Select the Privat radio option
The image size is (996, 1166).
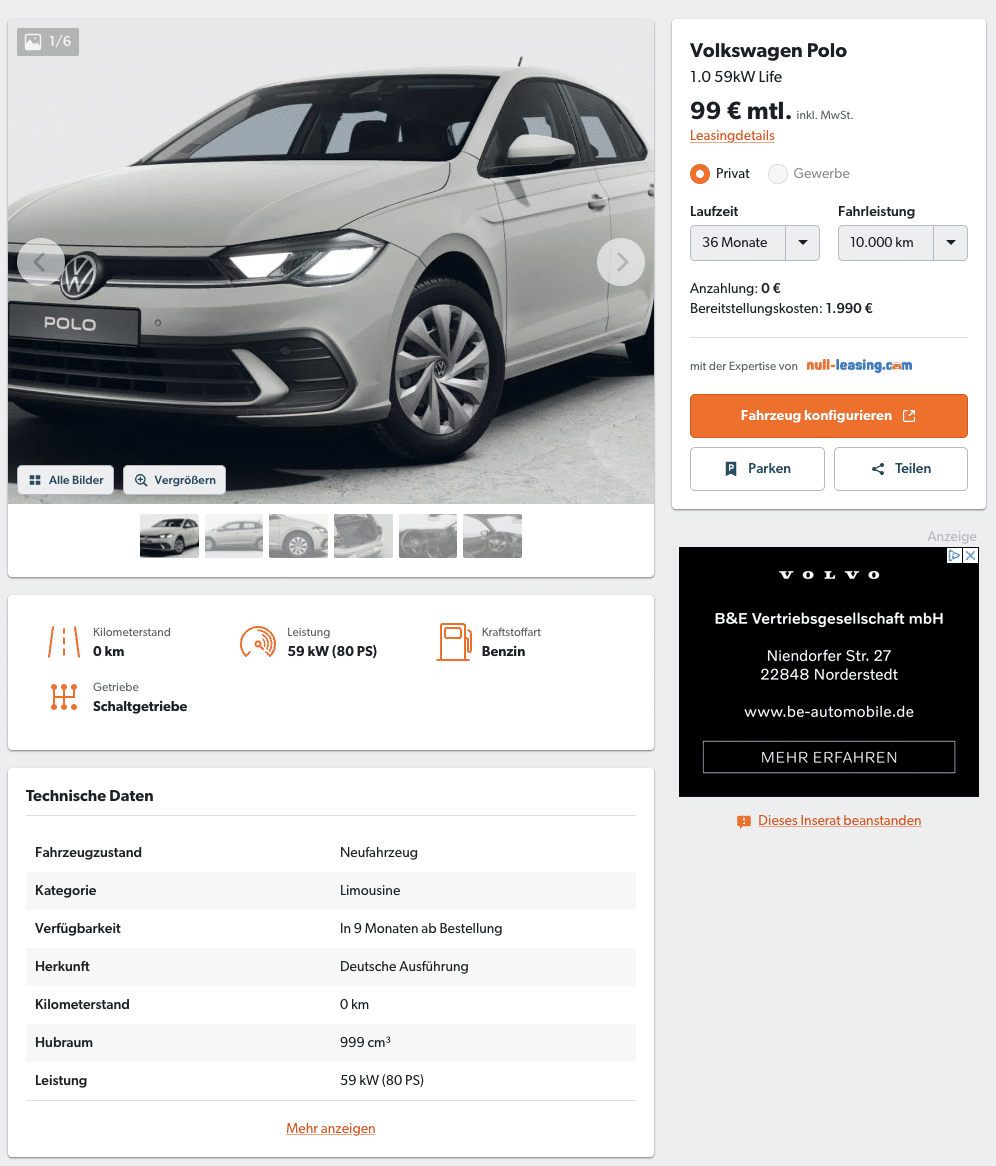[700, 174]
